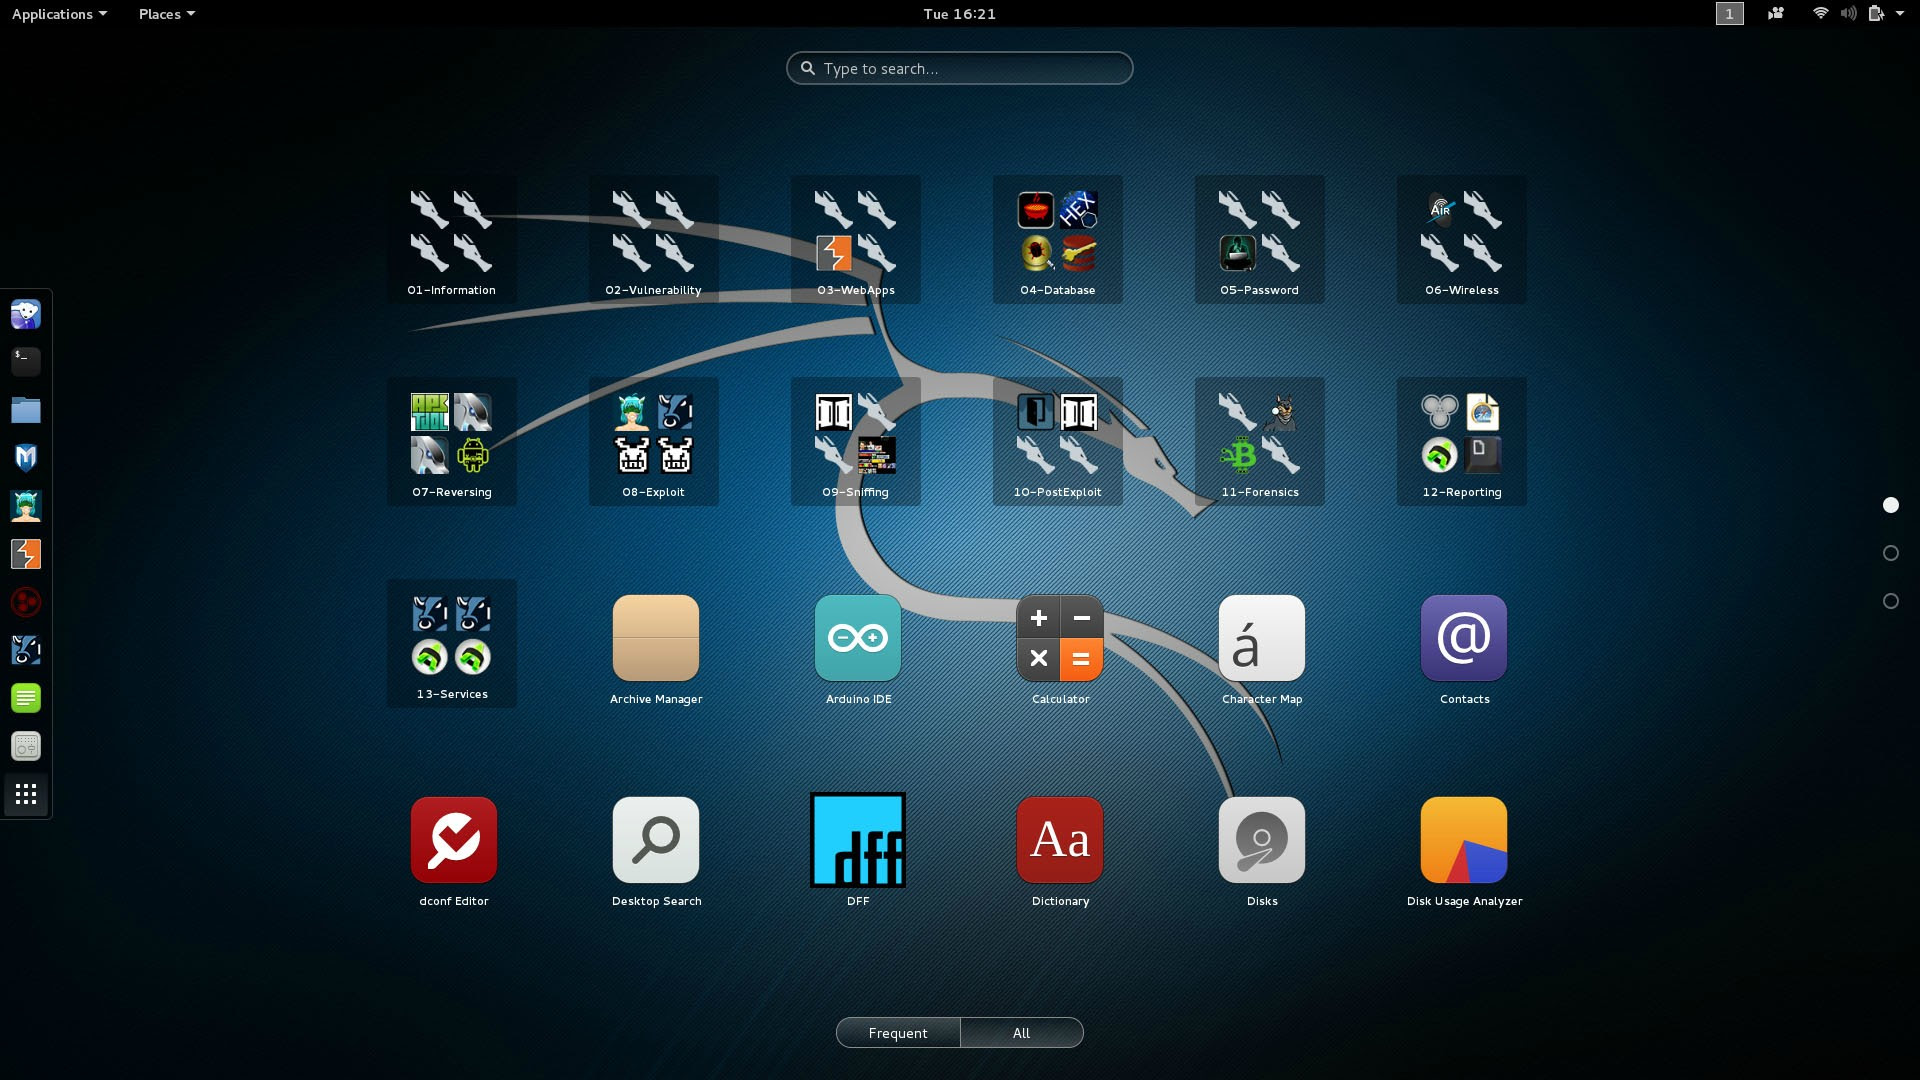Viewport: 1920px width, 1080px height.
Task: Open the 06-Wireless app folder
Action: [1461, 240]
